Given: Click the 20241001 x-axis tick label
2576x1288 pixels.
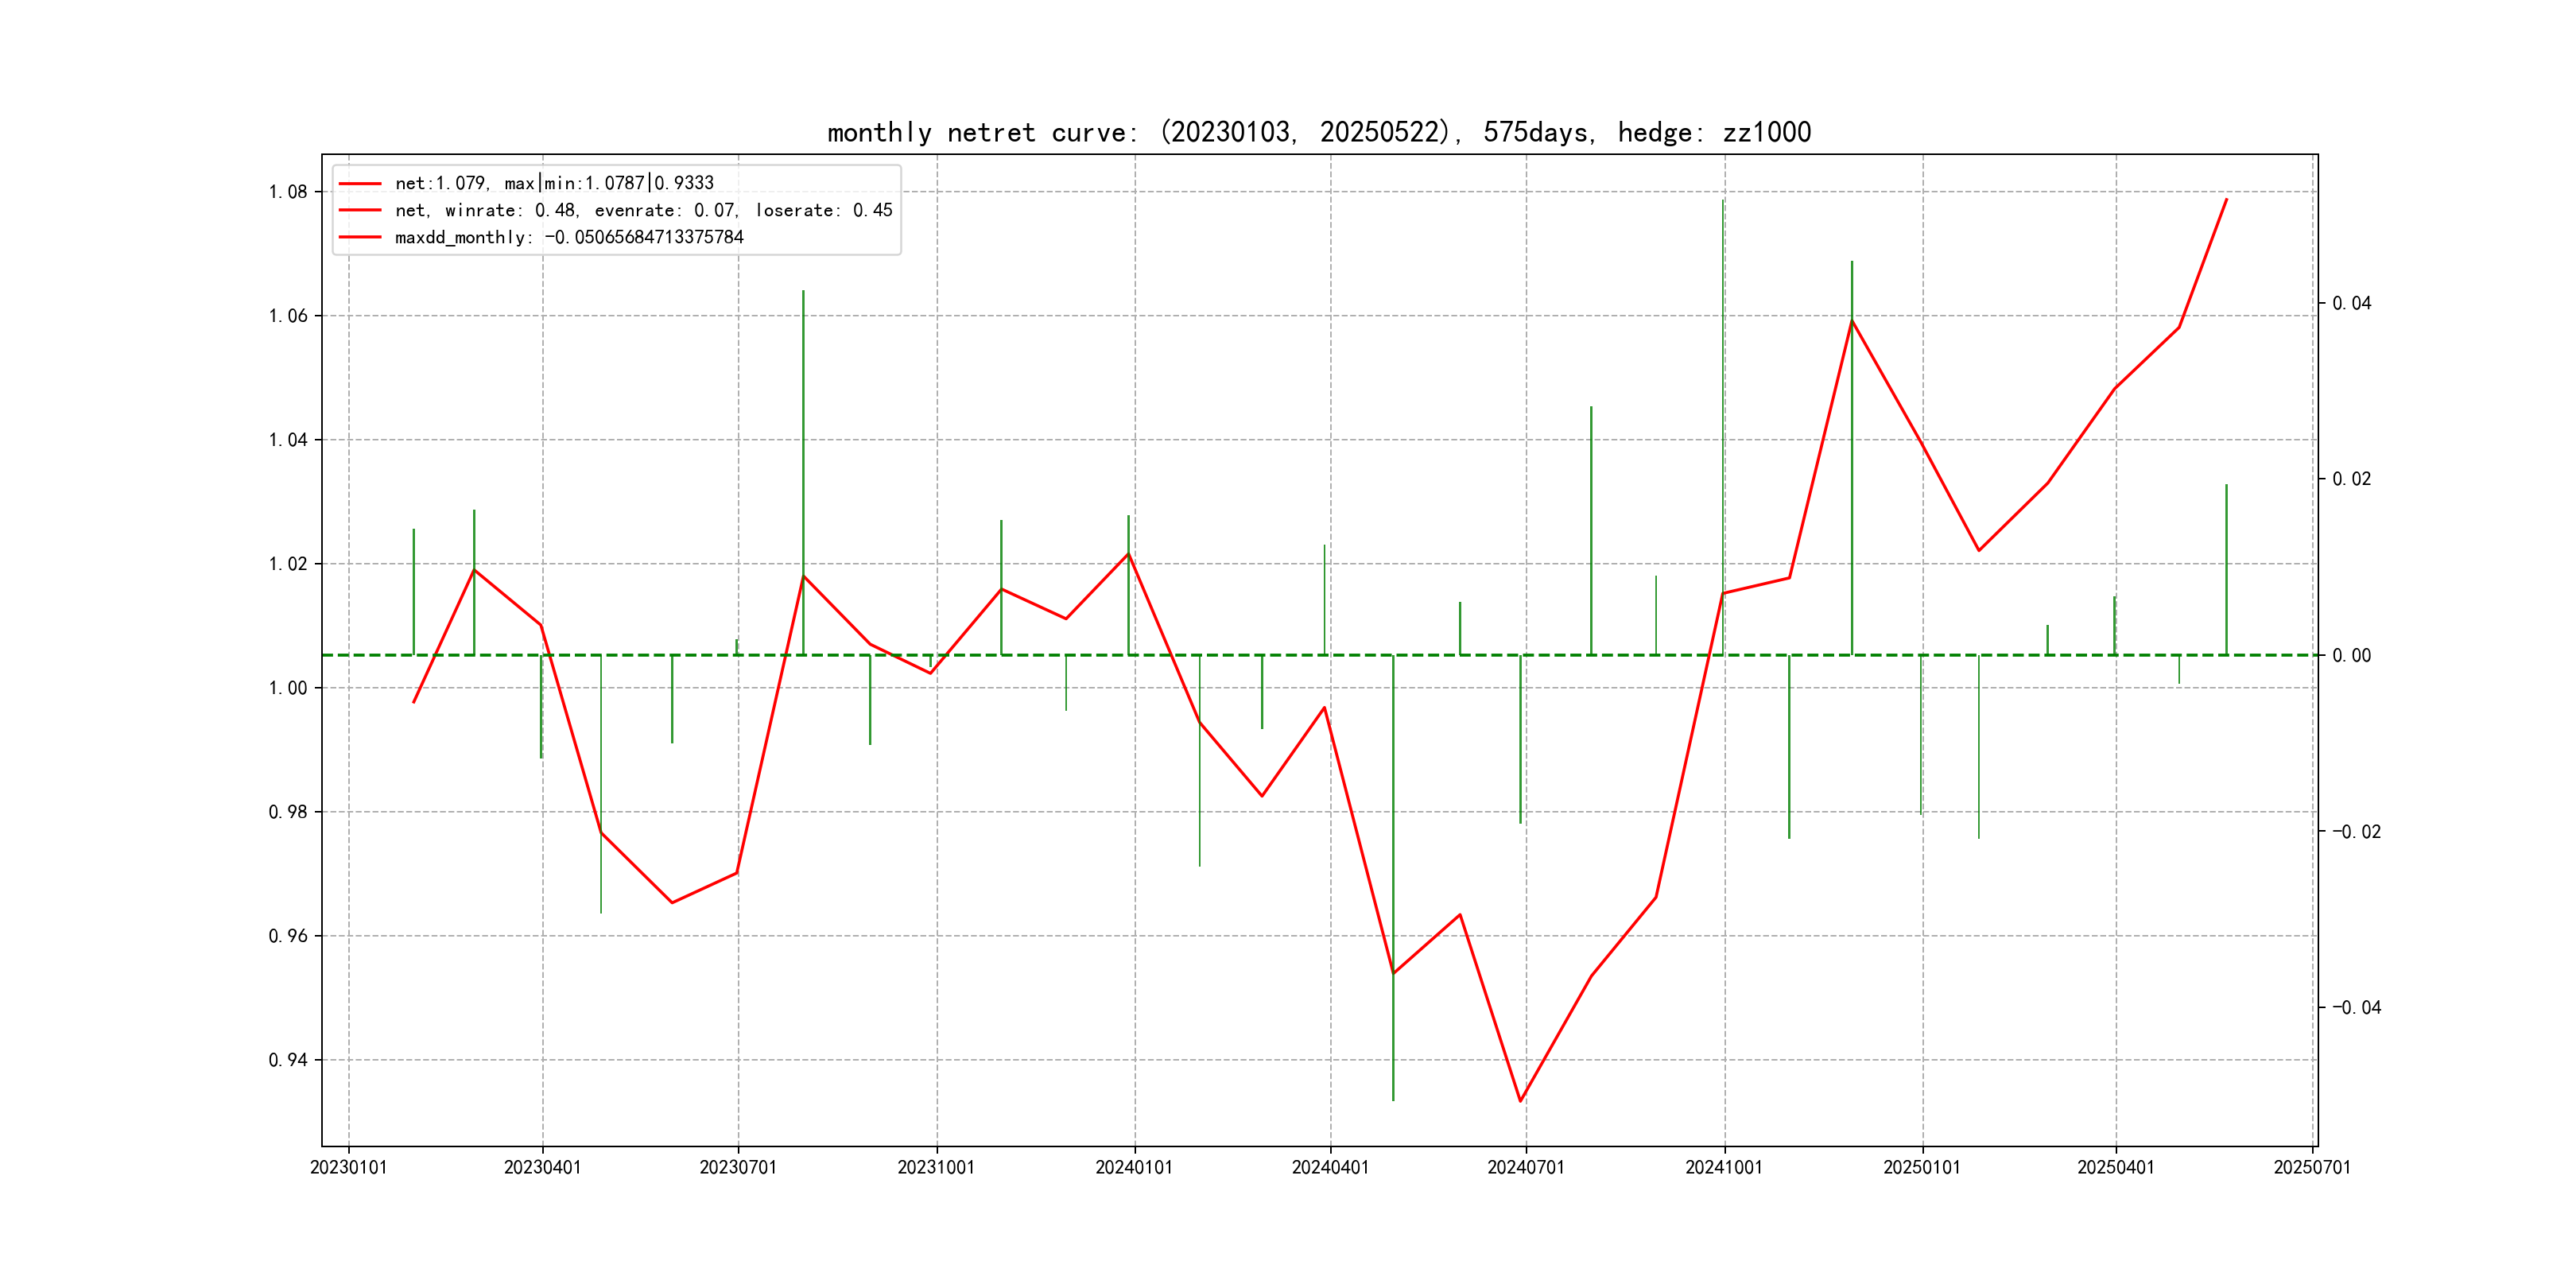Looking at the screenshot, I should click(1724, 1167).
